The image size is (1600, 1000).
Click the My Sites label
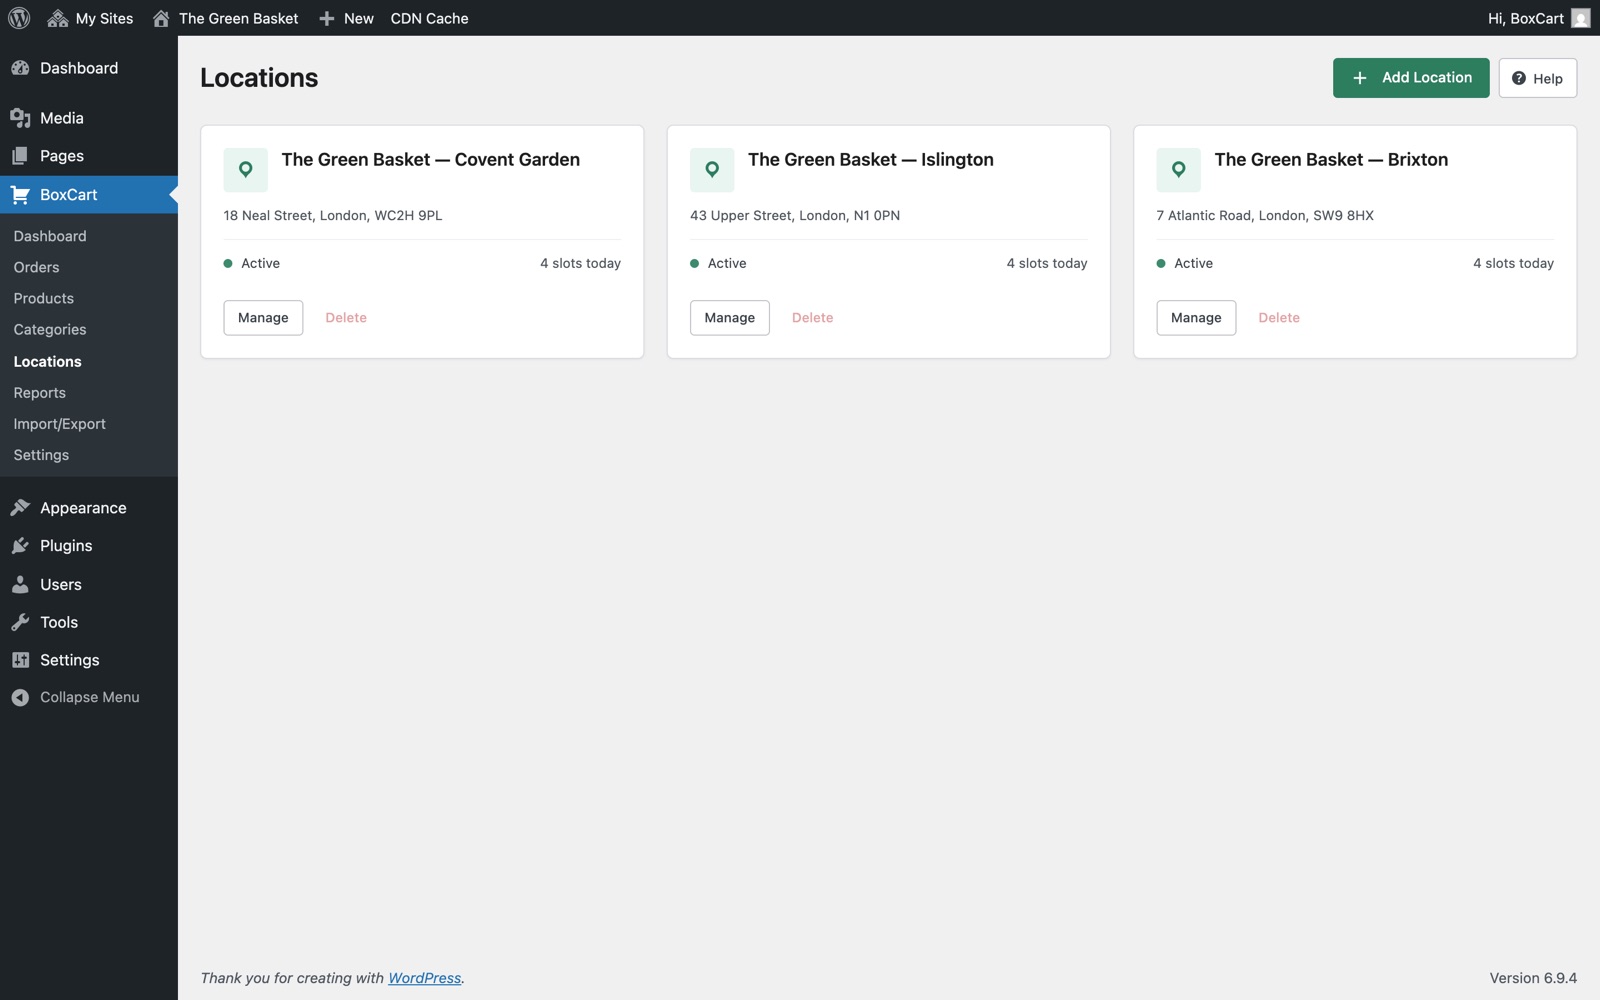pyautogui.click(x=104, y=18)
